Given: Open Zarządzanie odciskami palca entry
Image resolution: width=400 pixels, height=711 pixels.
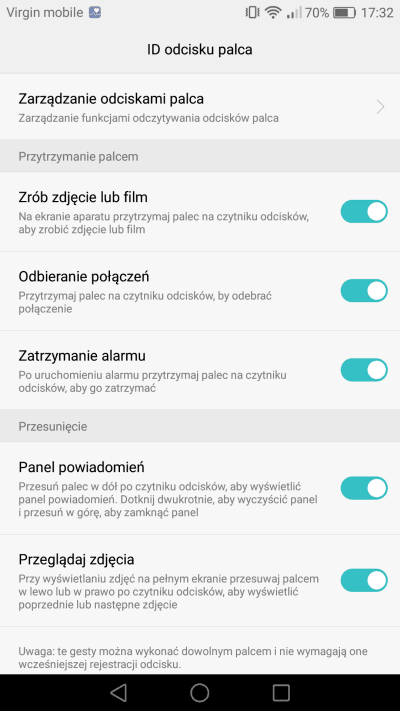Looking at the screenshot, I should point(200,107).
